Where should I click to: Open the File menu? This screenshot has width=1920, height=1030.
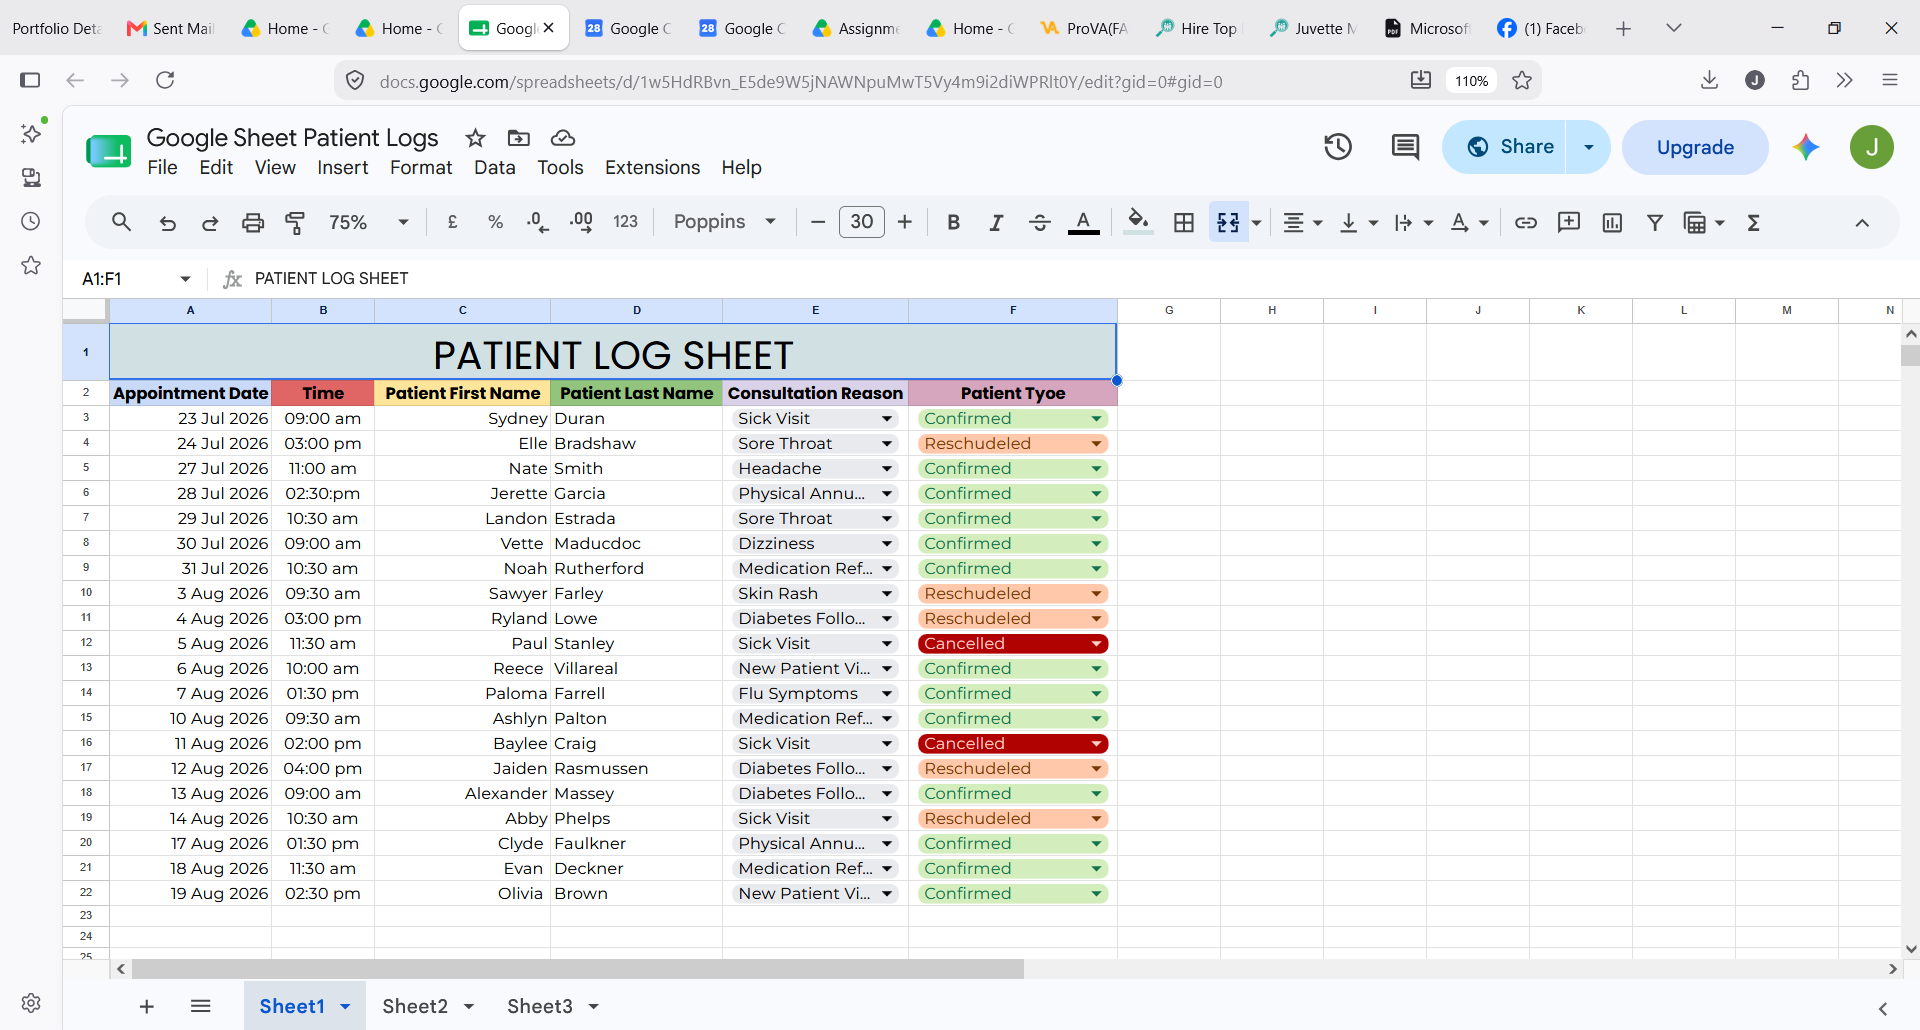(x=162, y=167)
